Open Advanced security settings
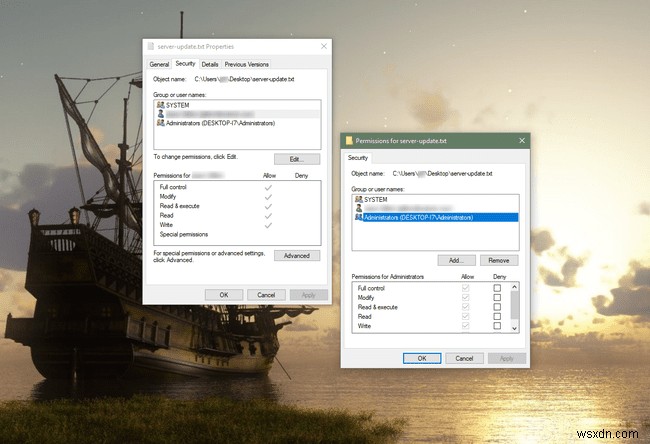 tap(297, 256)
